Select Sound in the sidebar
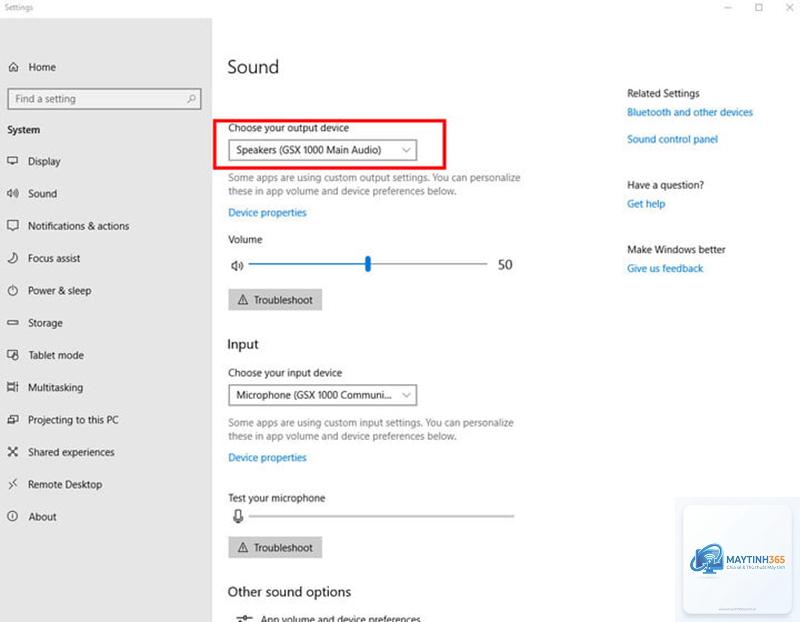800x622 pixels. [x=42, y=193]
